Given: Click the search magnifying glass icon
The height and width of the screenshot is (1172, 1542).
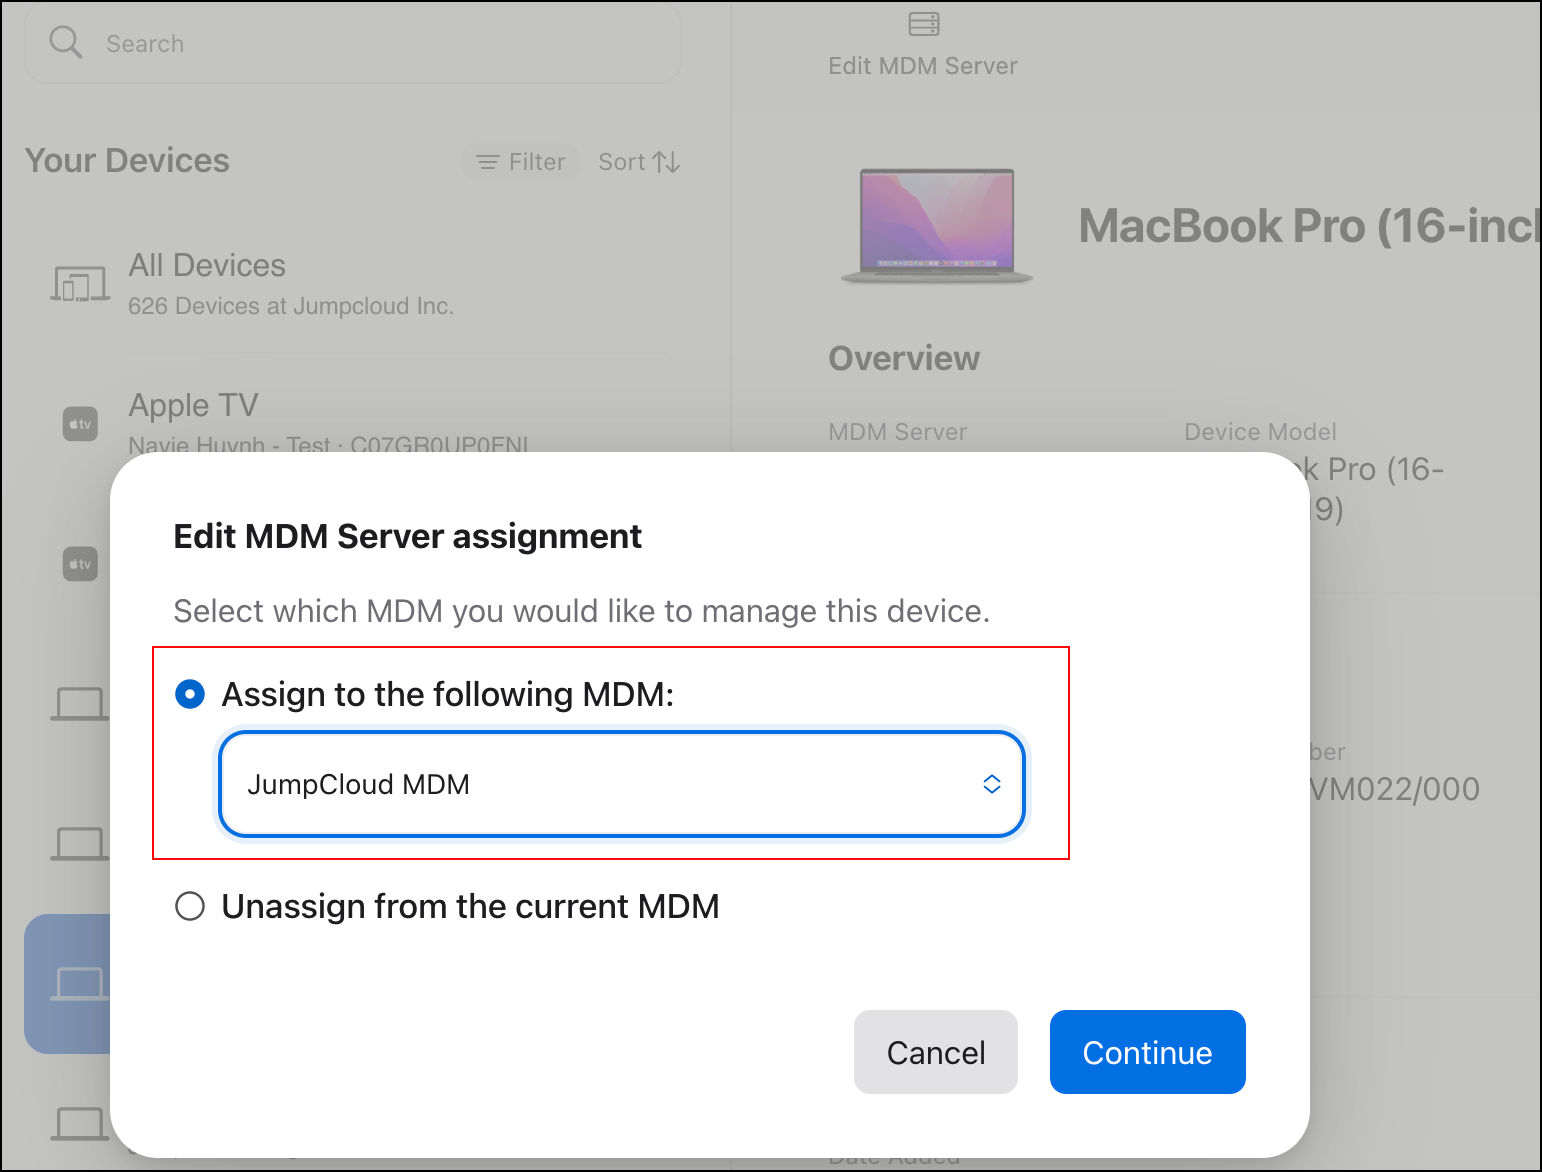Looking at the screenshot, I should pos(66,42).
